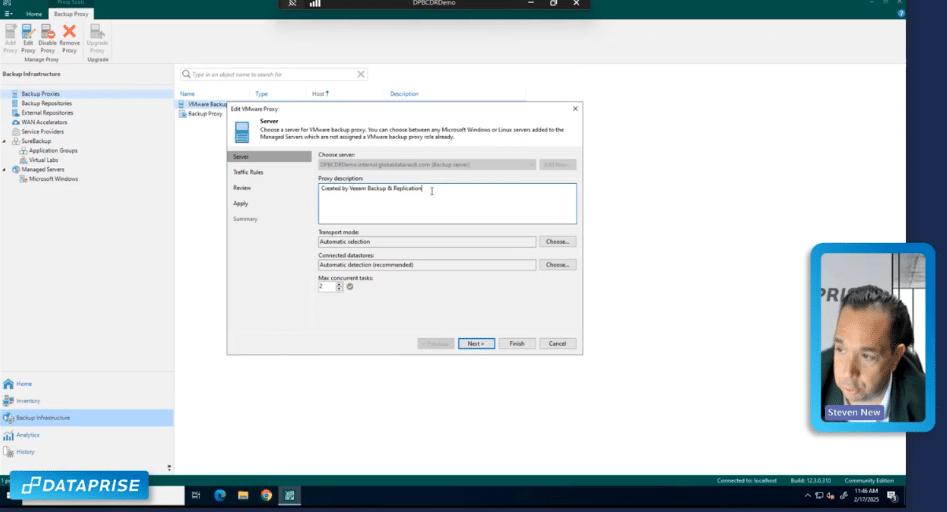Sort list by Type column header
This screenshot has width=947, height=512.
pos(262,94)
